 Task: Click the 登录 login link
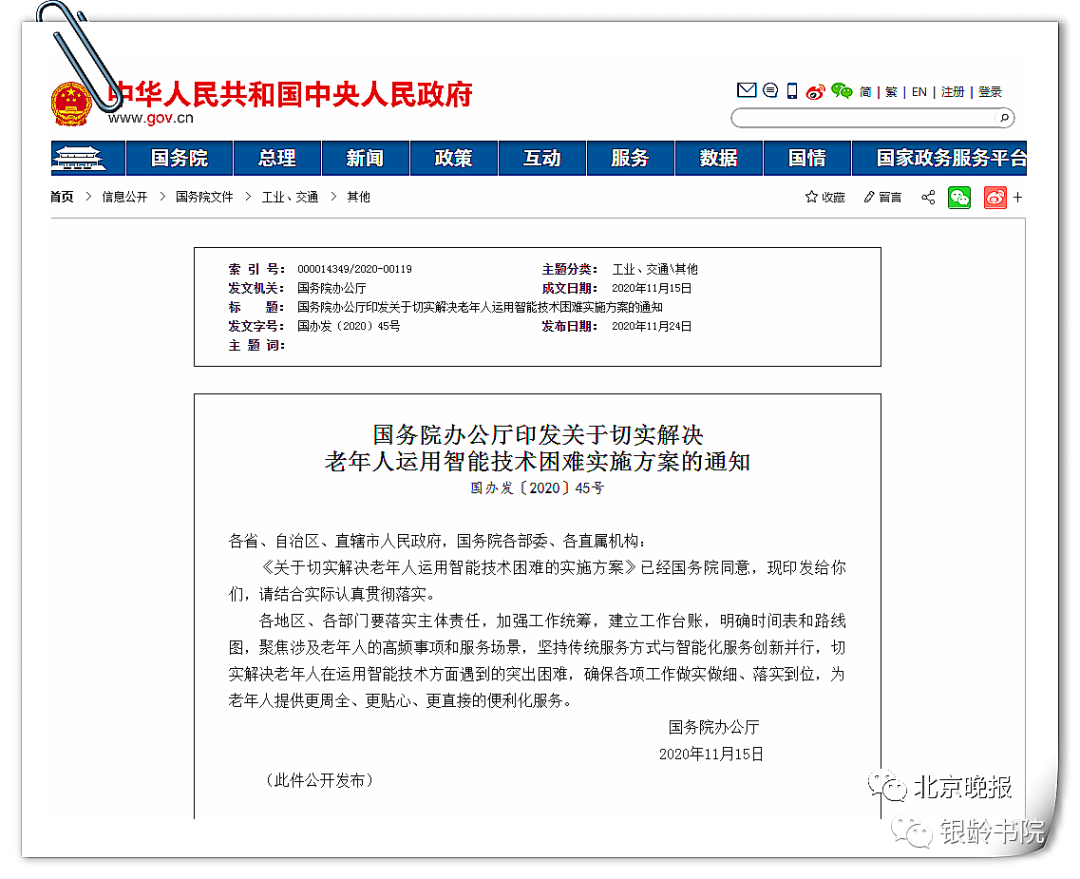(990, 92)
